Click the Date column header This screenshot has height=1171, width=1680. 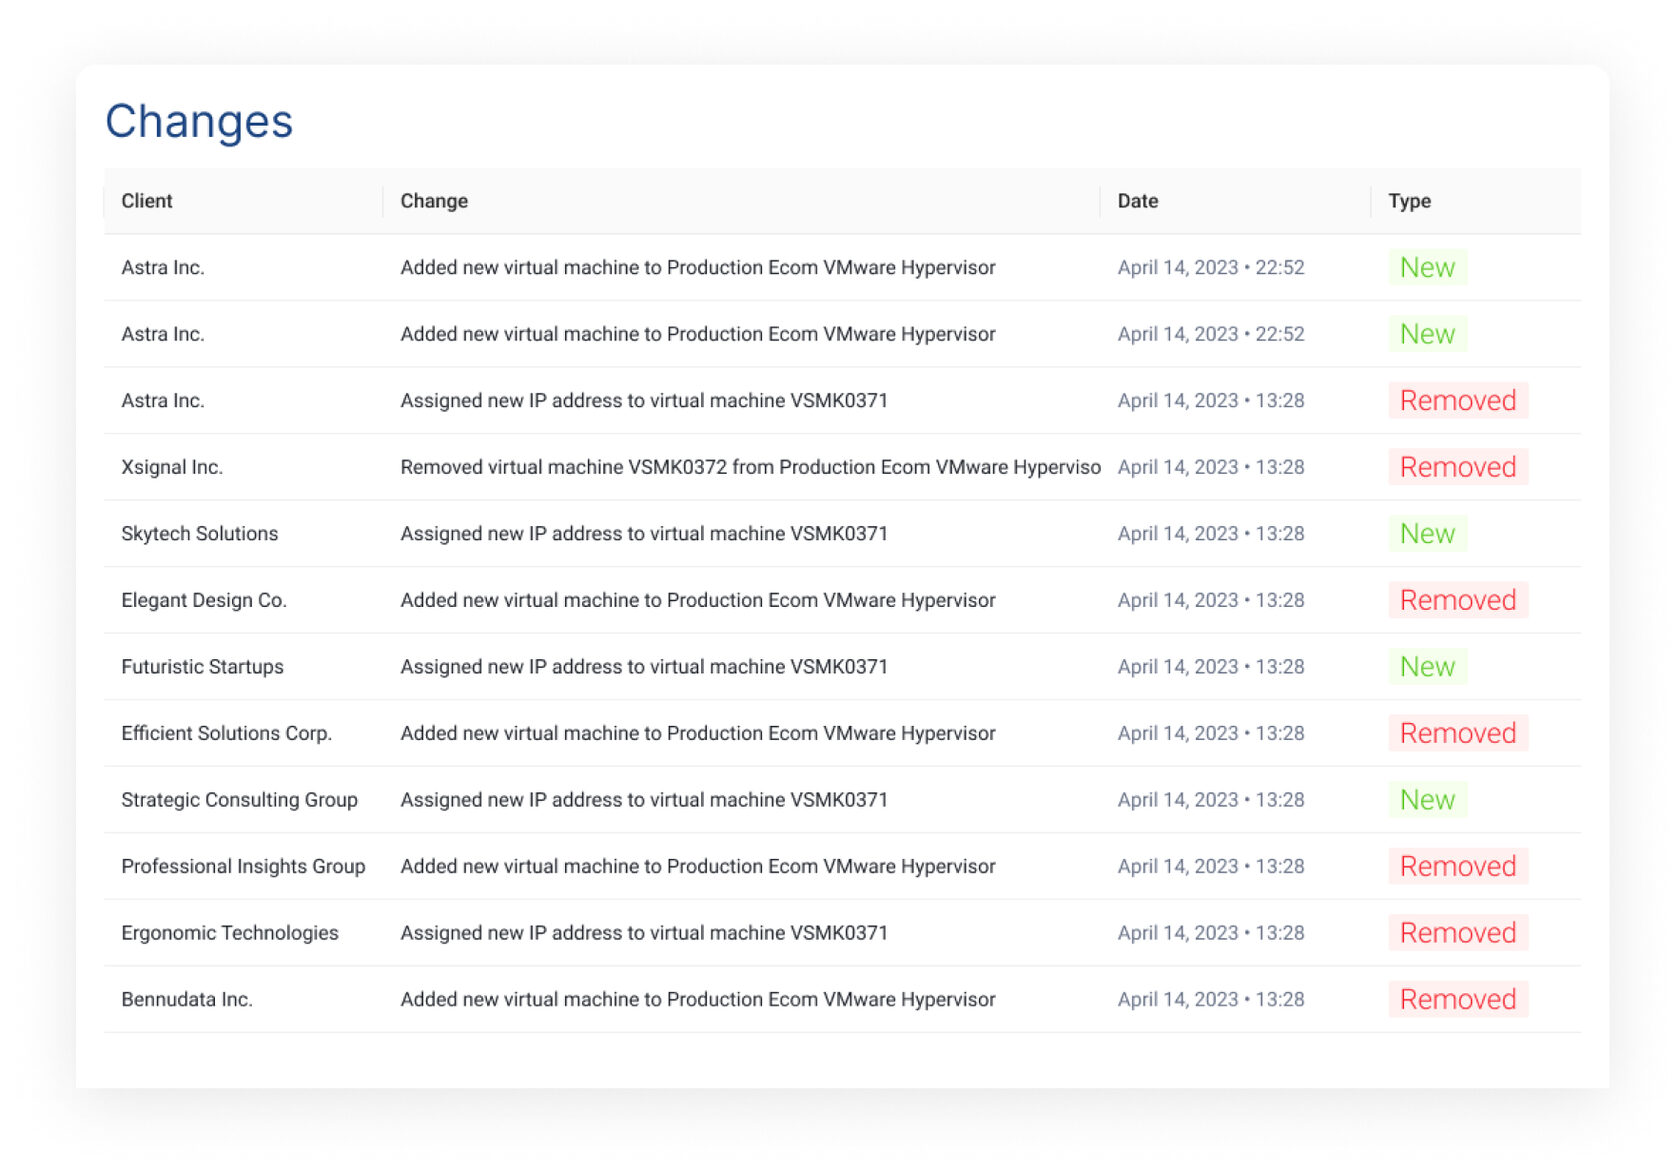pos(1137,201)
